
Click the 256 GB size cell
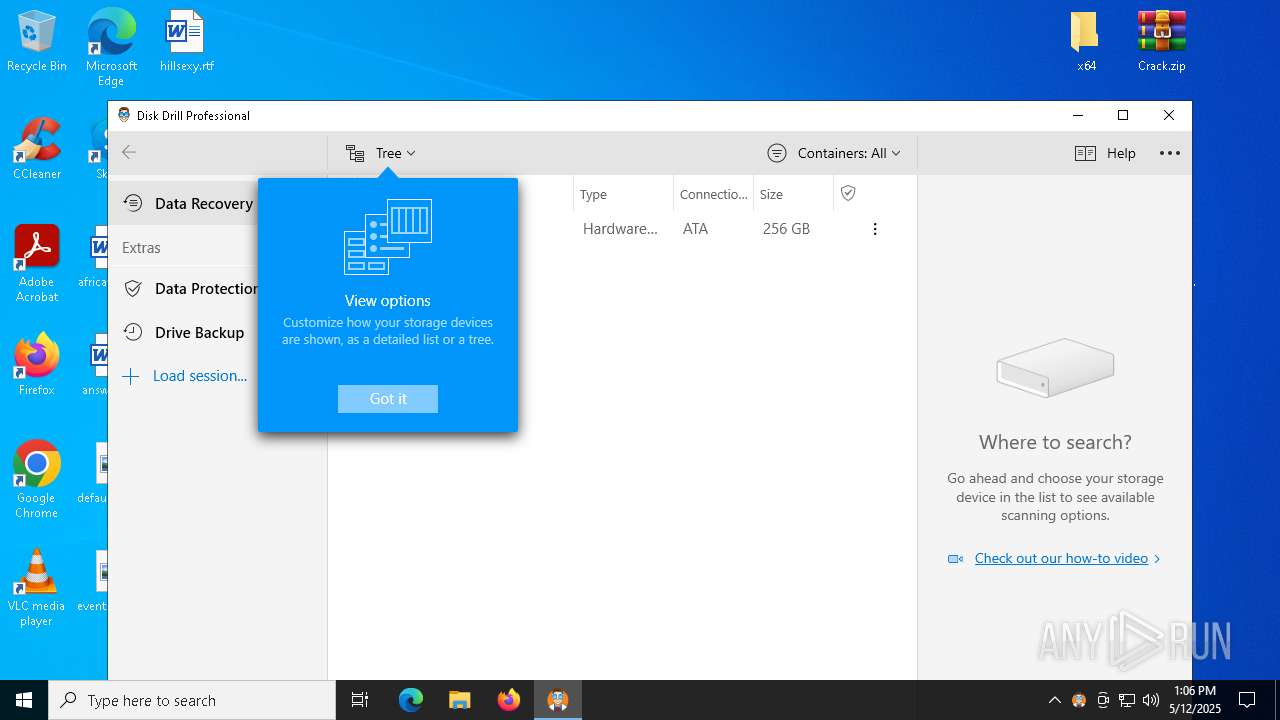[x=786, y=229]
